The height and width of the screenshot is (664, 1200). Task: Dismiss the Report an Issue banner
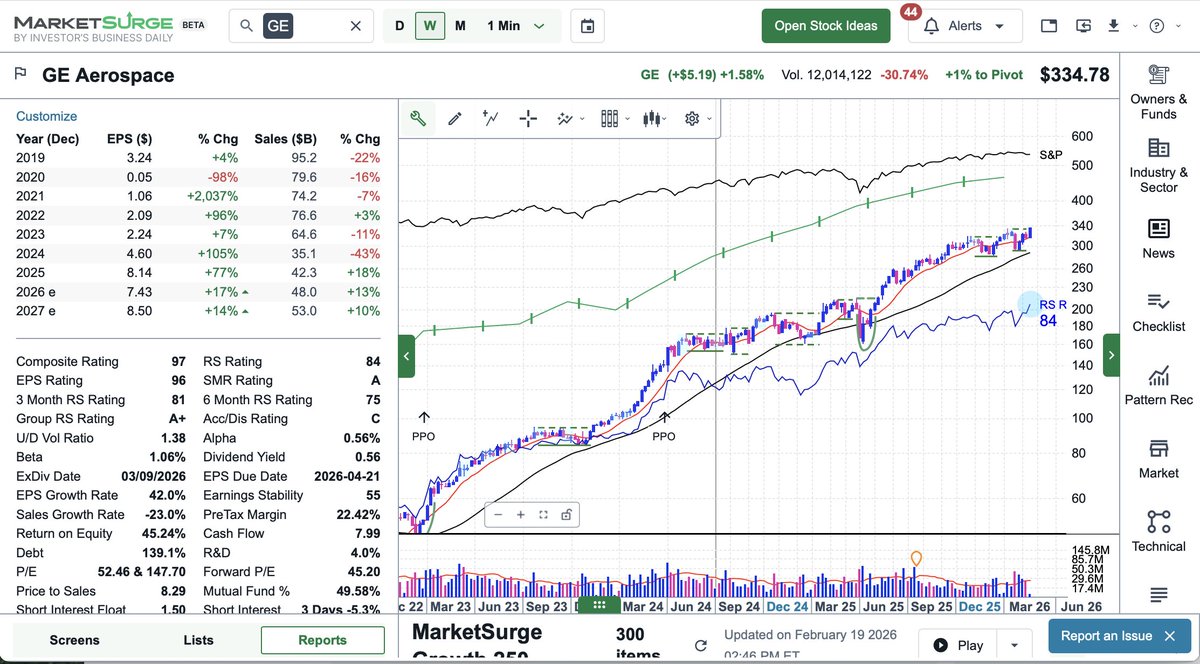pyautogui.click(x=1170, y=636)
